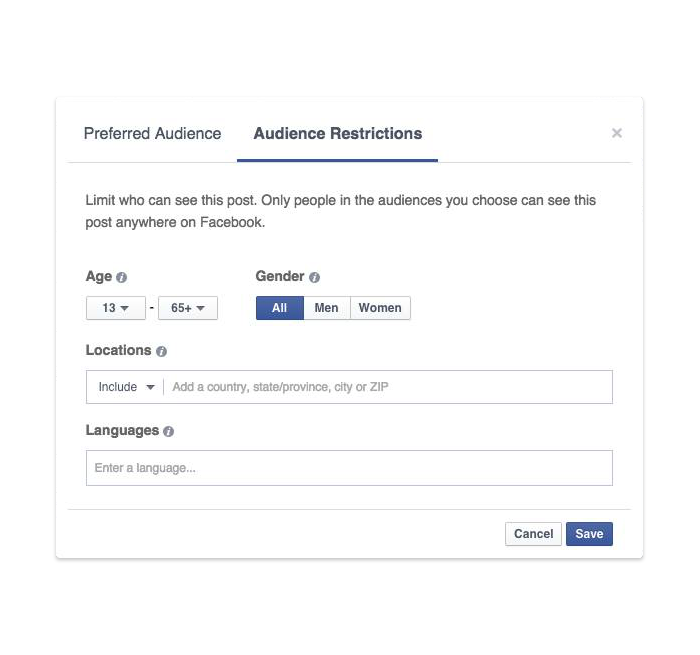Open the Locations info tooltip icon
The width and height of the screenshot is (700, 655).
click(161, 351)
